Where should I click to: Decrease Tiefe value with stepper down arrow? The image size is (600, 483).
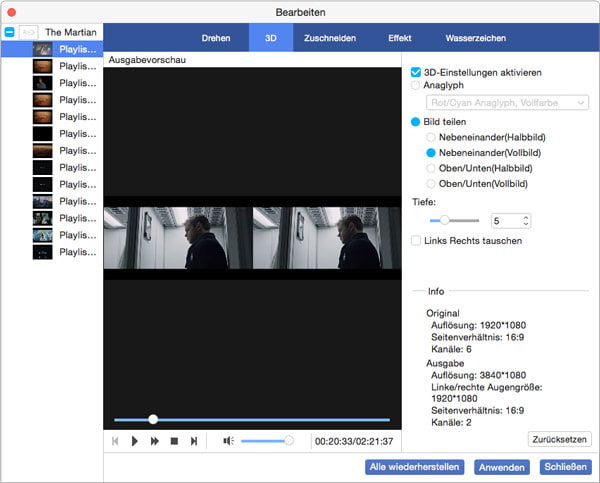point(526,224)
